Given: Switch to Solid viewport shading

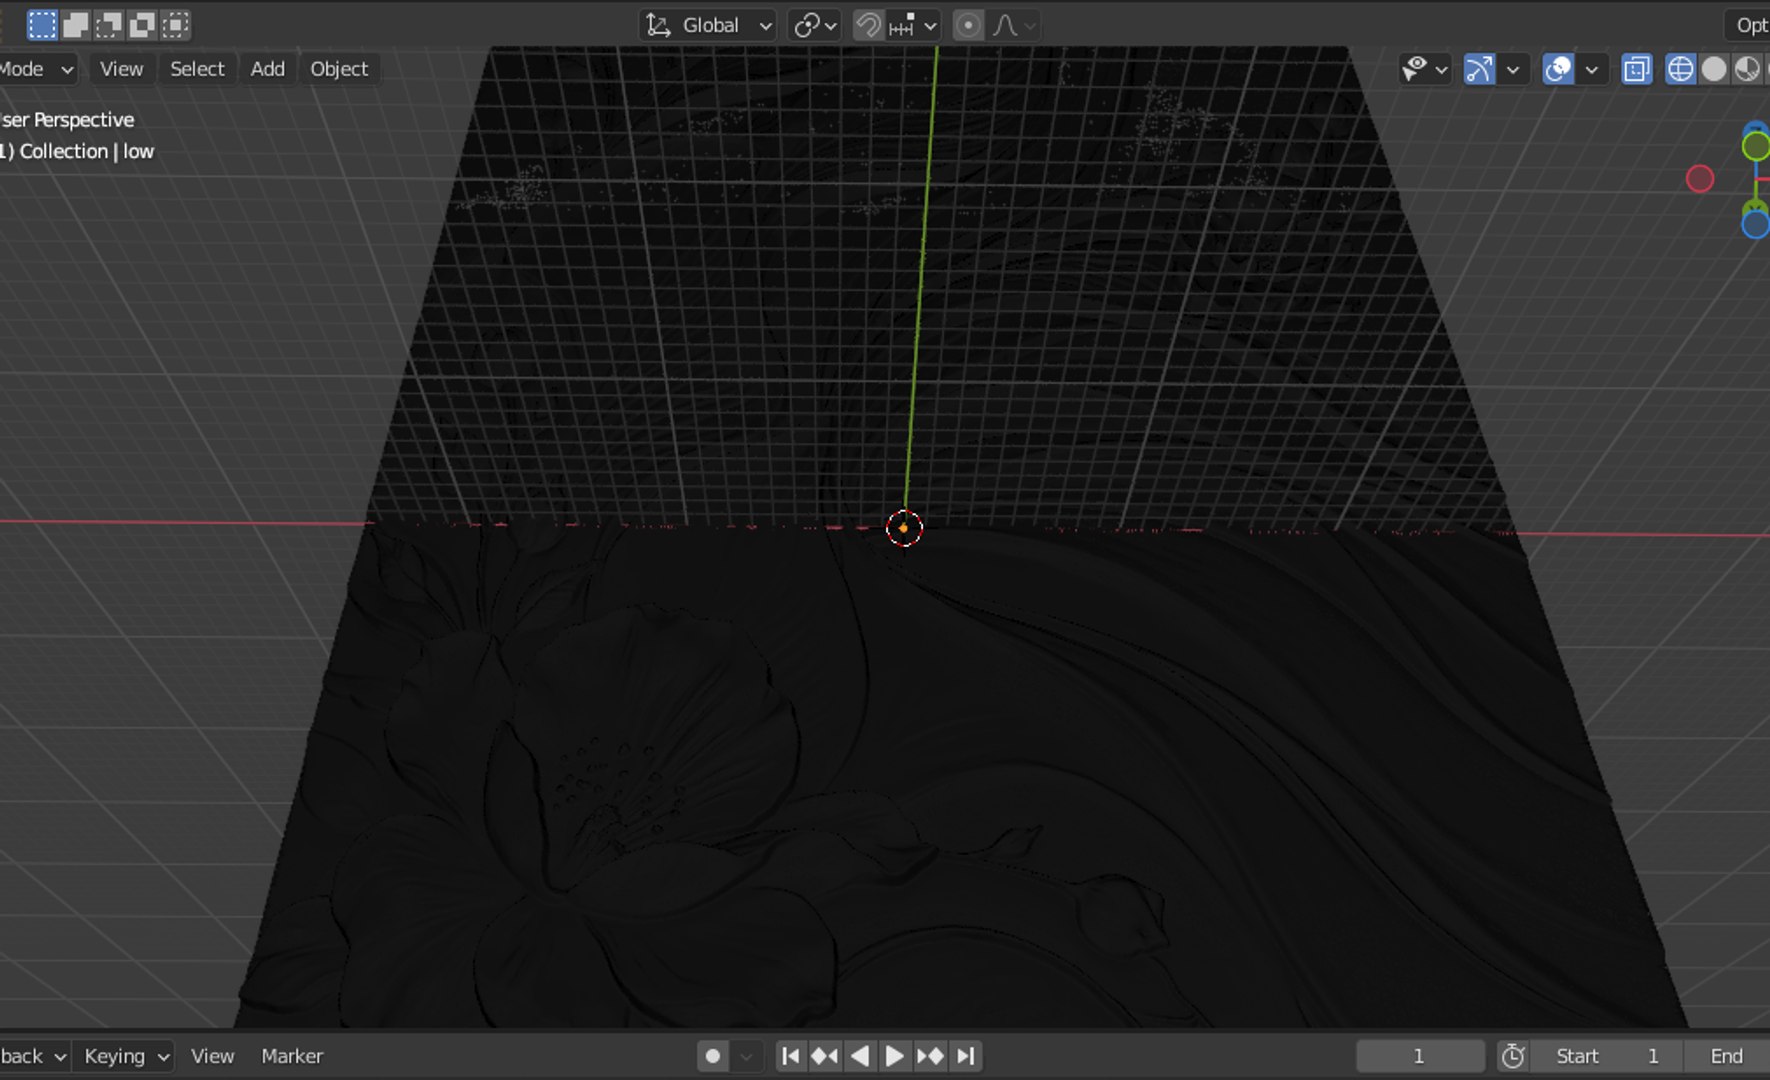Looking at the screenshot, I should (1714, 69).
